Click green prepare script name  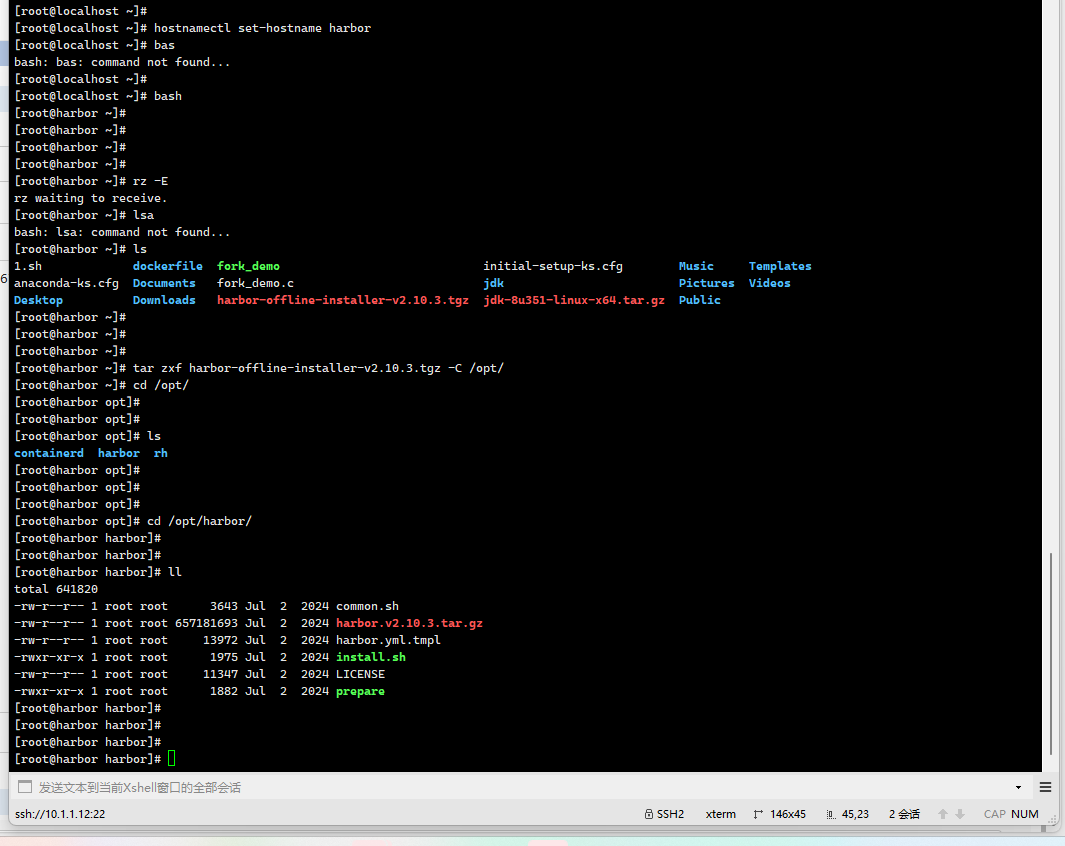coord(360,691)
